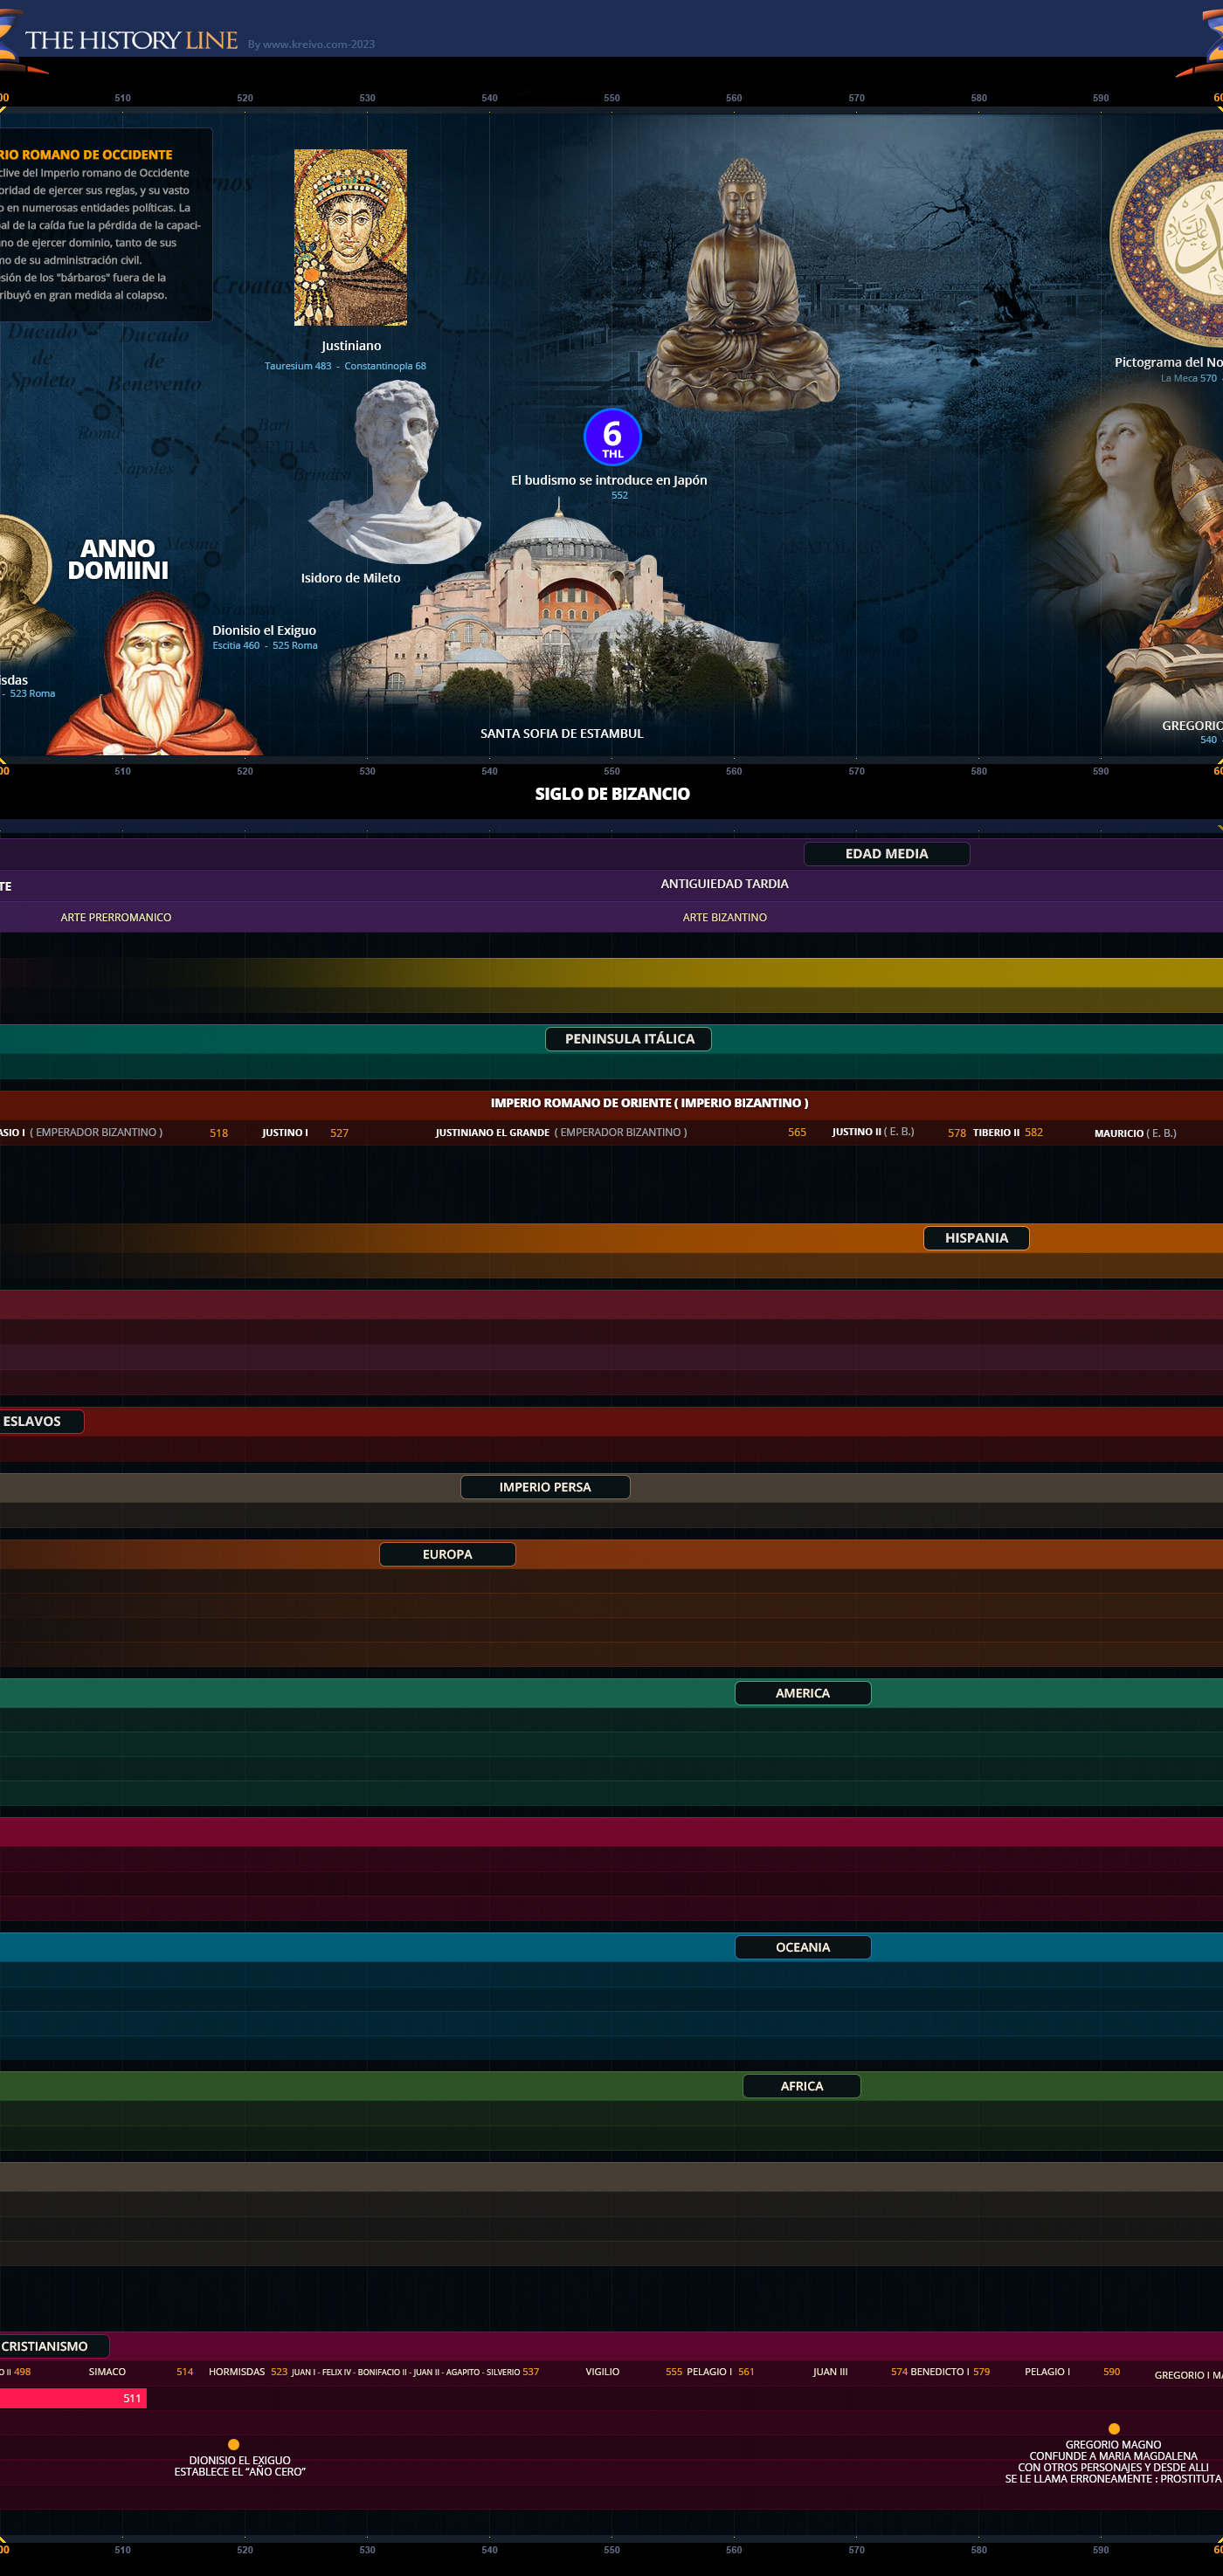This screenshot has width=1223, height=2576.
Task: Click the ANNO DOMIINI heading
Action: 118,559
